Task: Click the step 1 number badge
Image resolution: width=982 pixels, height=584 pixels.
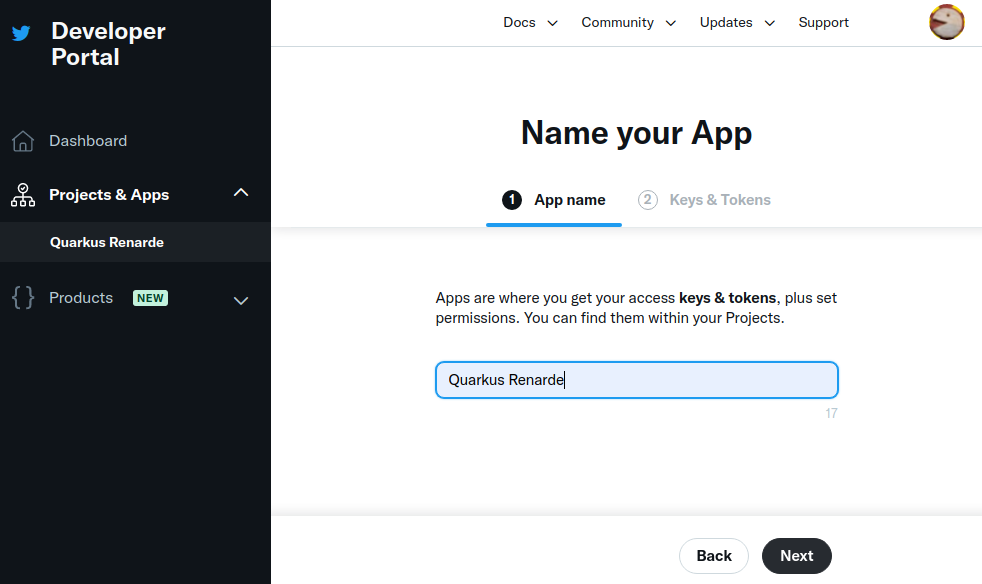Action: coord(512,200)
